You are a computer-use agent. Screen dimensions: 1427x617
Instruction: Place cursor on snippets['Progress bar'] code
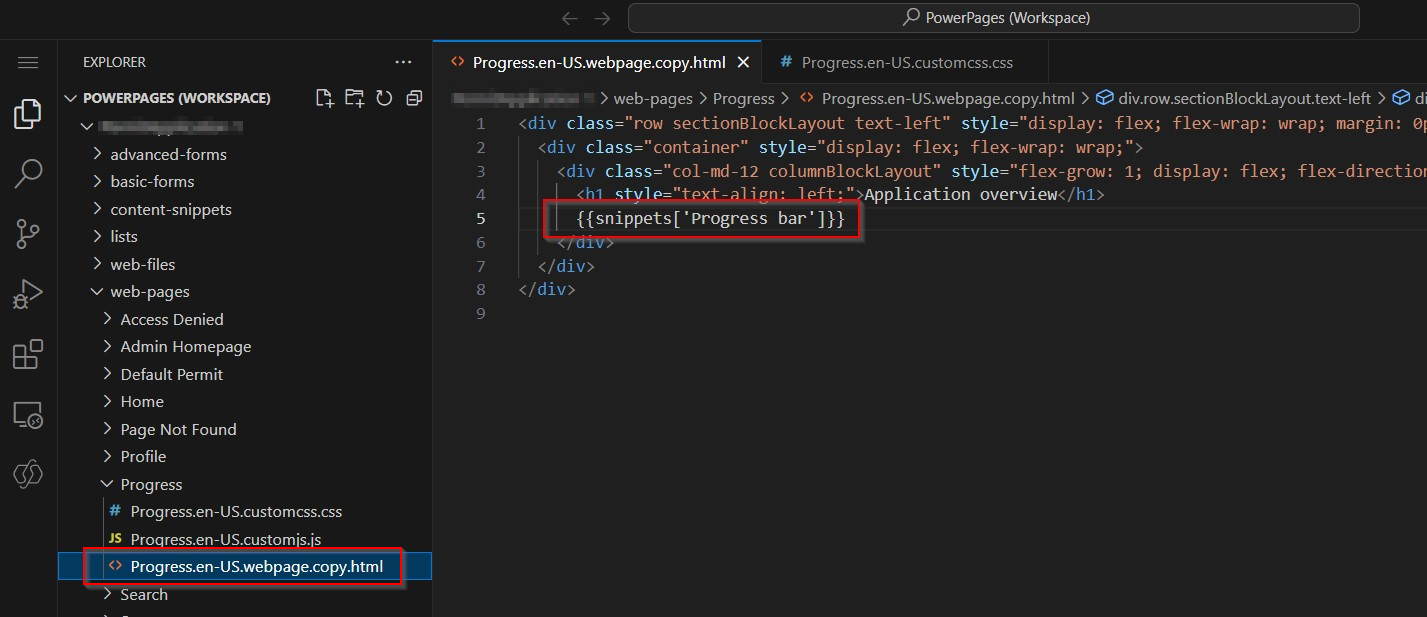[711, 218]
